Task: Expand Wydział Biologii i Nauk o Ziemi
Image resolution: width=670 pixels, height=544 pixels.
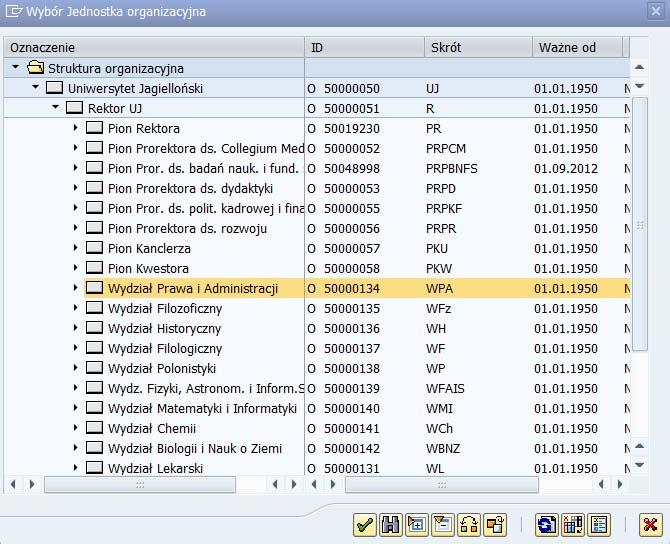Action: tap(76, 447)
